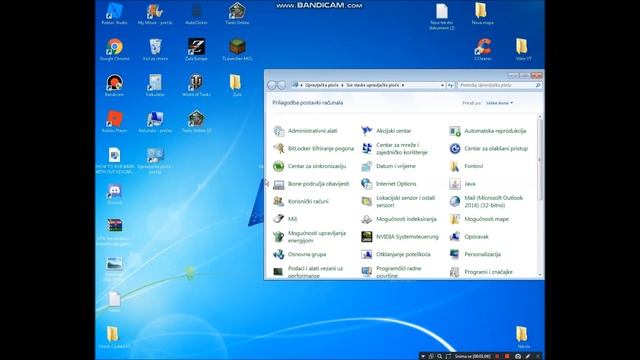Open Internet Options
640x360 pixels.
tap(389, 184)
